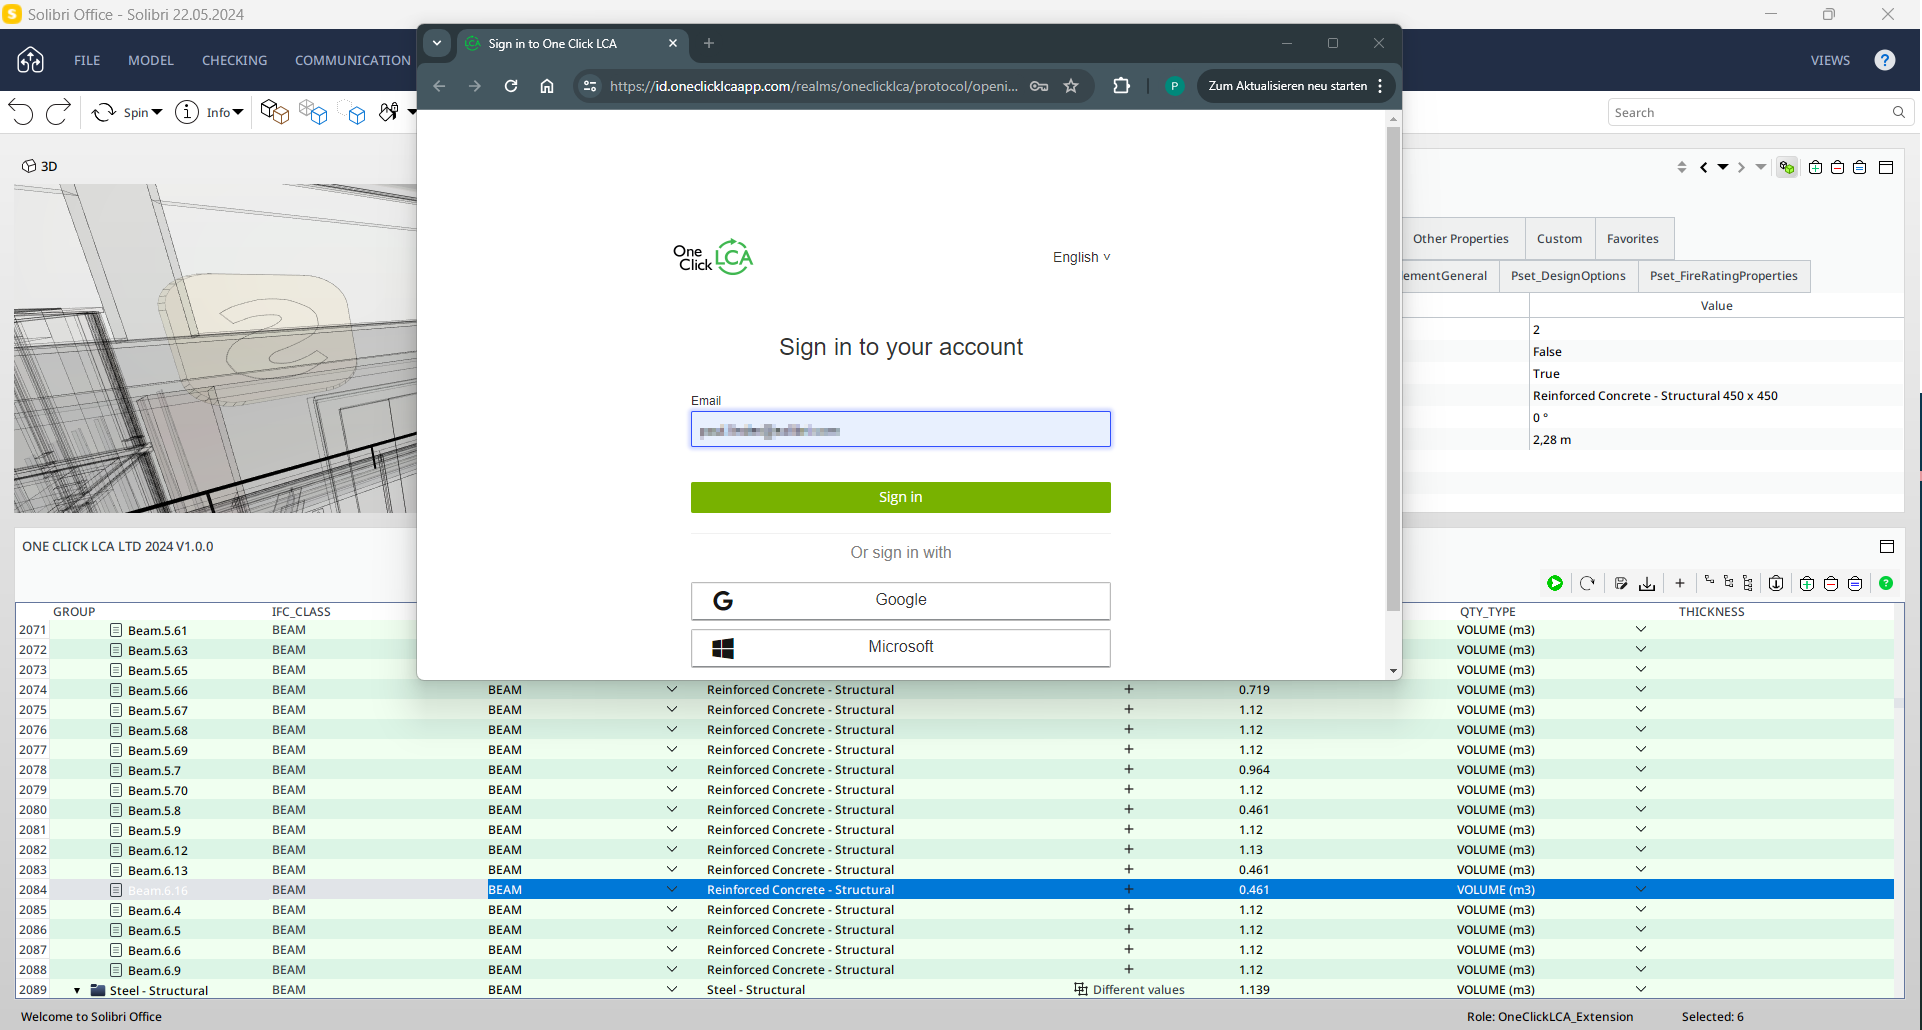The width and height of the screenshot is (1922, 1030).
Task: Toggle the green cube selection-sync button
Action: click(x=1787, y=167)
